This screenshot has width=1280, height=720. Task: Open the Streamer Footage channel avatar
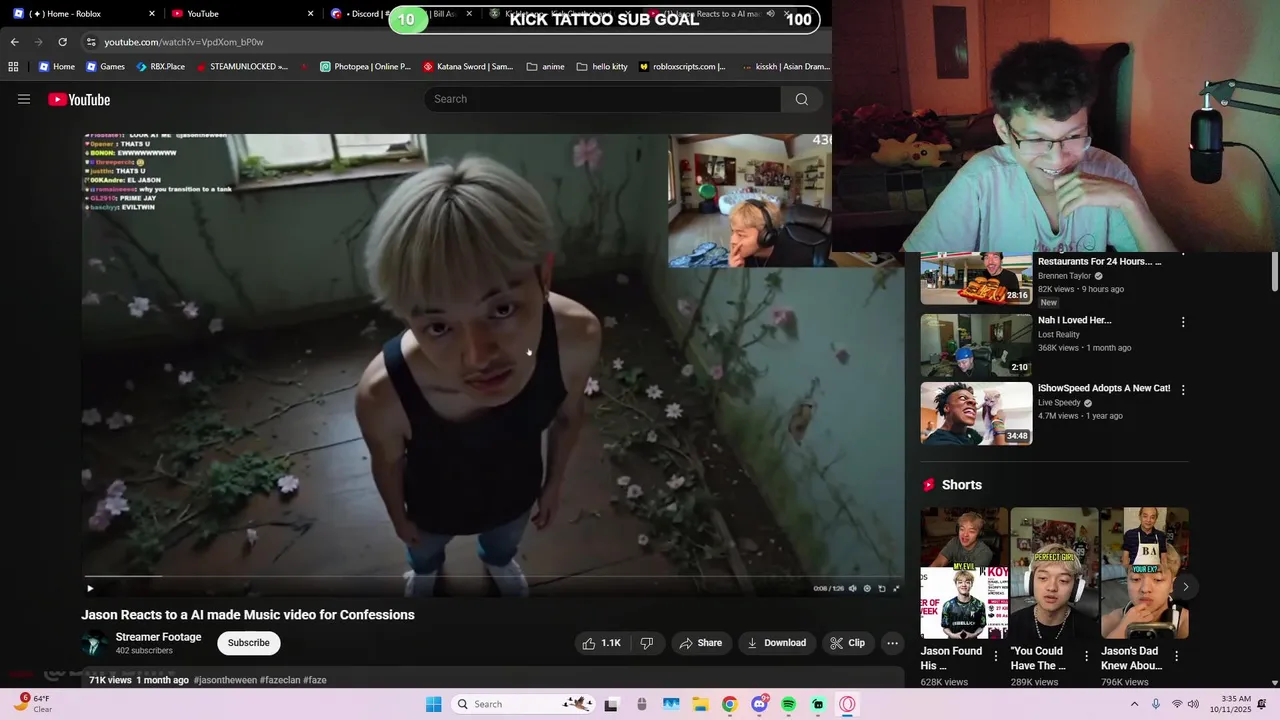click(x=96, y=644)
